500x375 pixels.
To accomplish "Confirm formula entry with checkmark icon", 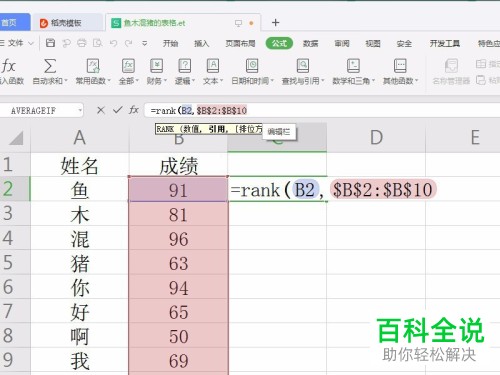I will 117,110.
